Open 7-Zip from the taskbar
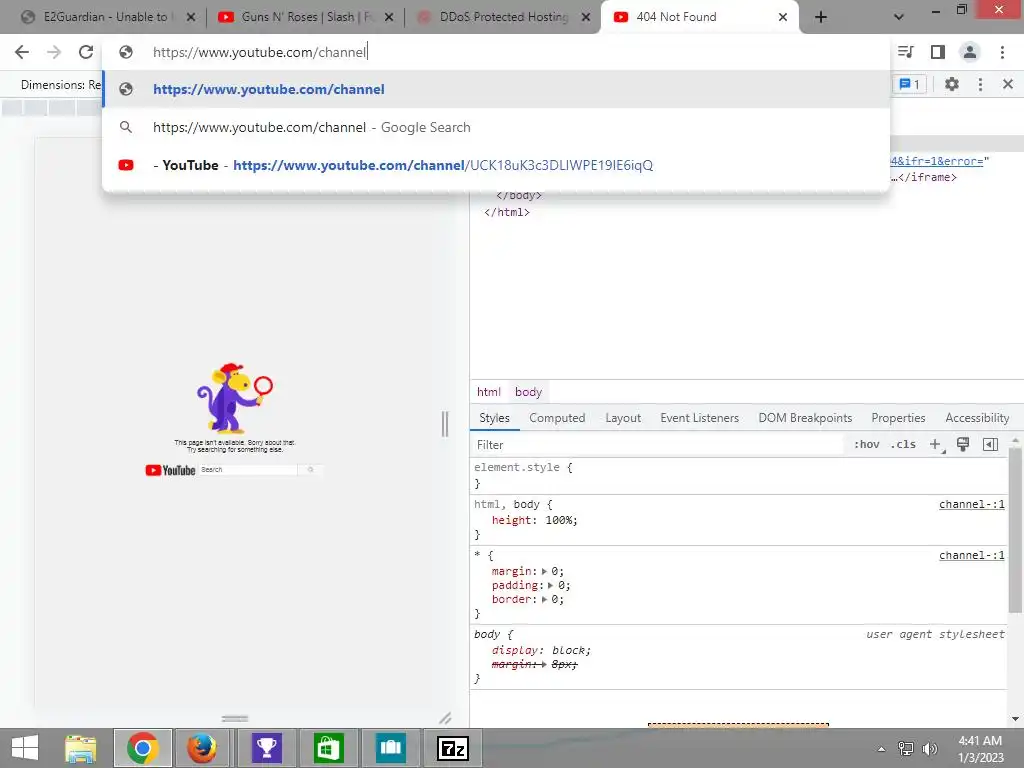 pos(452,748)
